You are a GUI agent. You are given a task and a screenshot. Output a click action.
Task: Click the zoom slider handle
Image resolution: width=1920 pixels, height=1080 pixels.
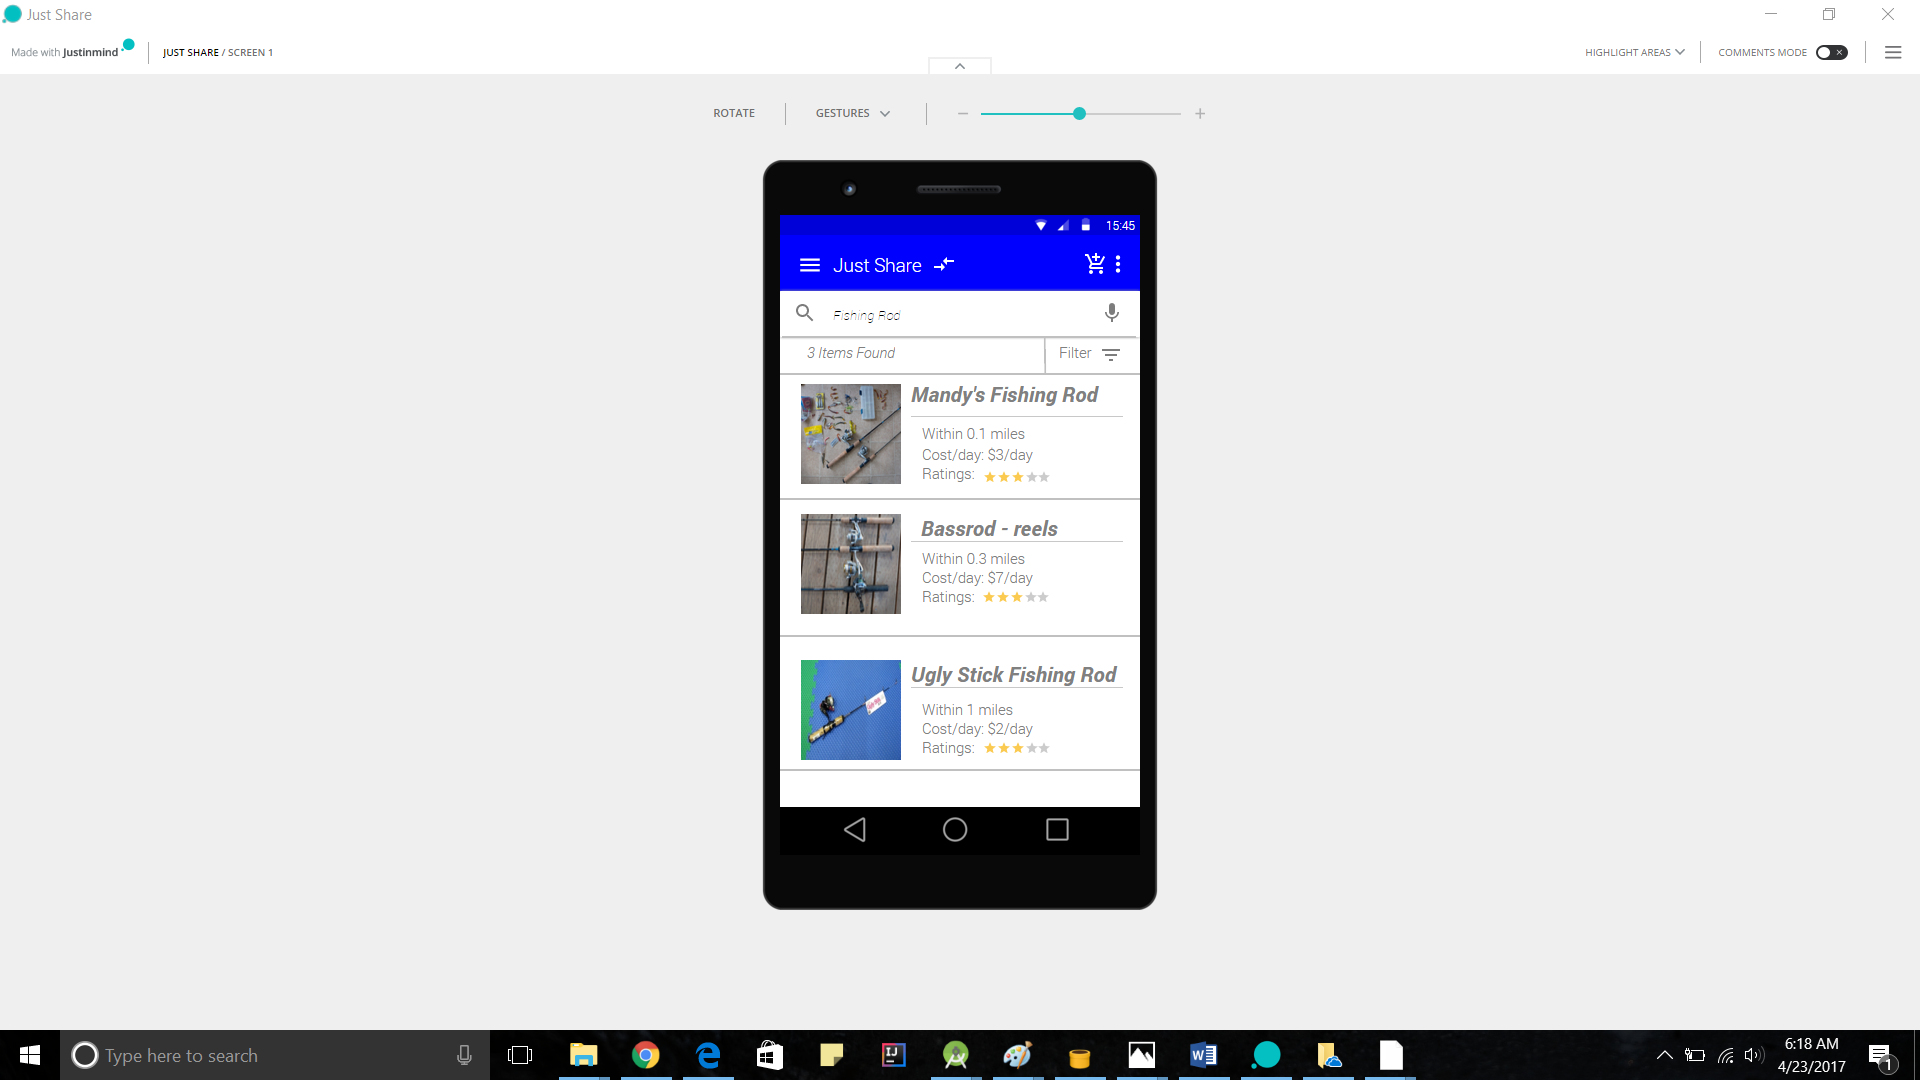tap(1079, 114)
